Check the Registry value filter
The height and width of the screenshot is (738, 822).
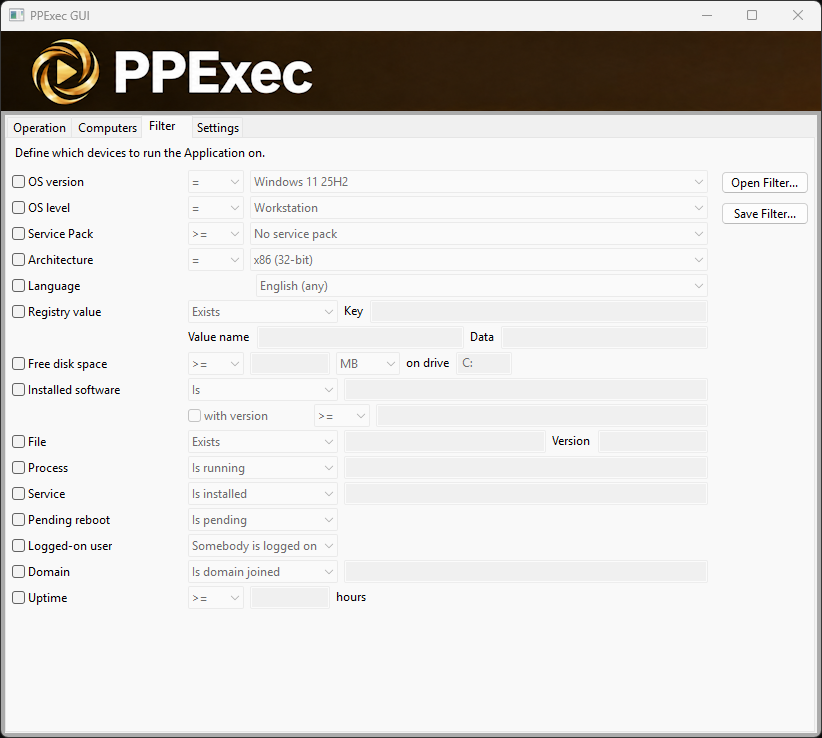pyautogui.click(x=18, y=311)
